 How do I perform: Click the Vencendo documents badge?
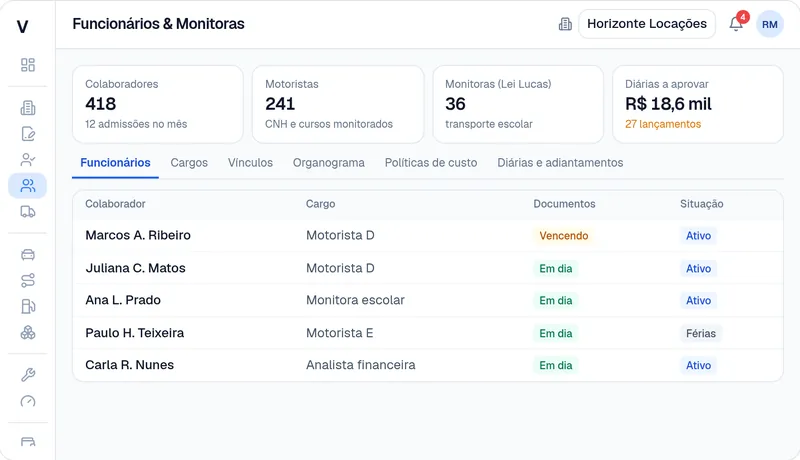coord(564,236)
